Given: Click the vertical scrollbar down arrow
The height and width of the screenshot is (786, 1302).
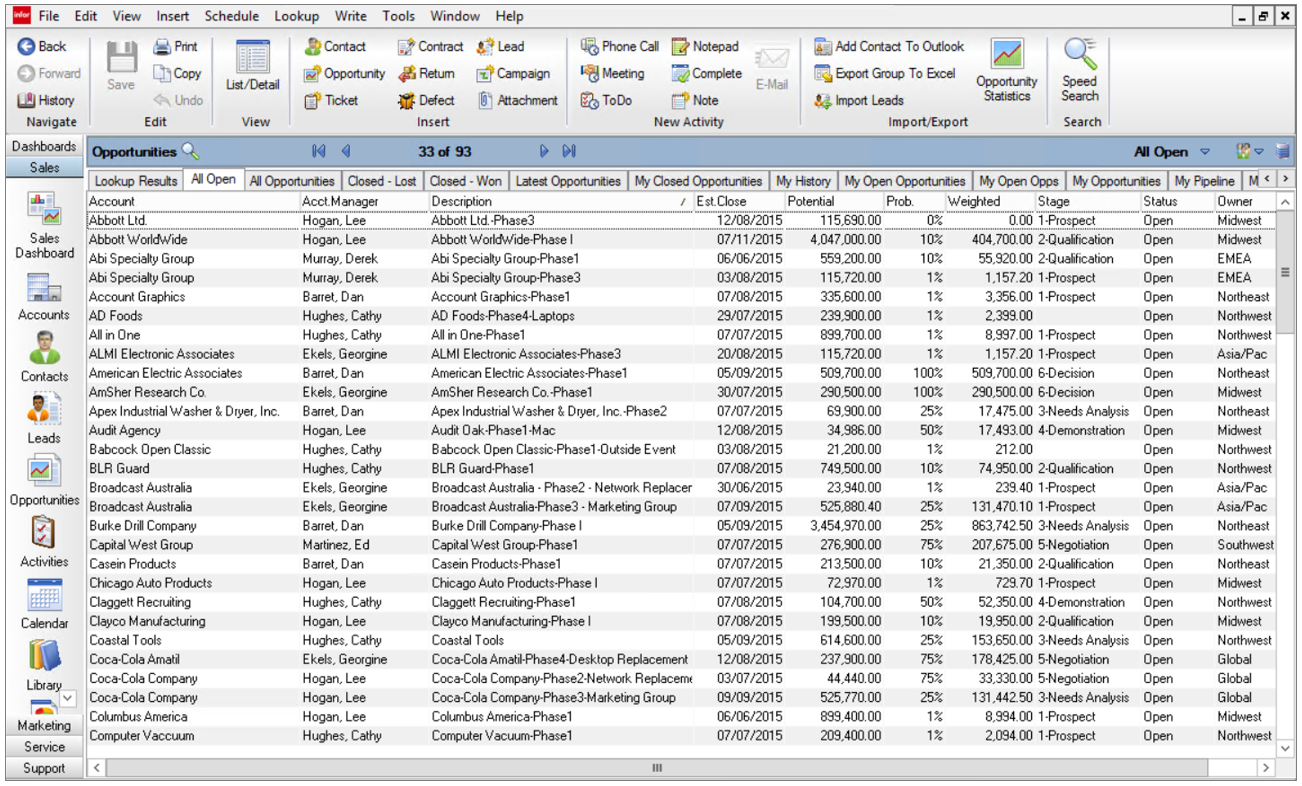Looking at the screenshot, I should click(x=1286, y=748).
